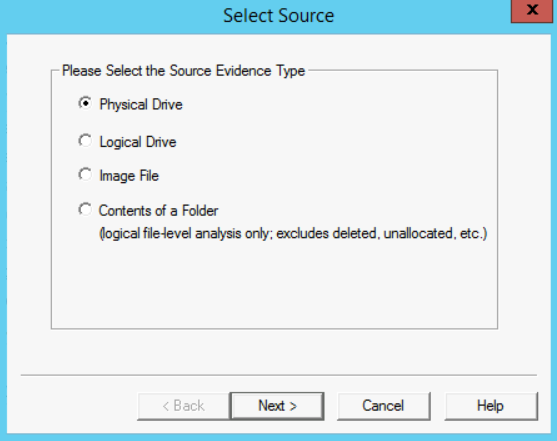Image resolution: width=557 pixels, height=441 pixels.
Task: Select the Physical Drive radio button
Action: pyautogui.click(x=85, y=103)
